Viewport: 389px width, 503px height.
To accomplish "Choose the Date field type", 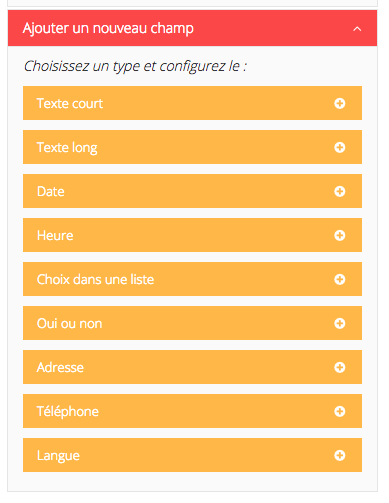I will pyautogui.click(x=192, y=191).
